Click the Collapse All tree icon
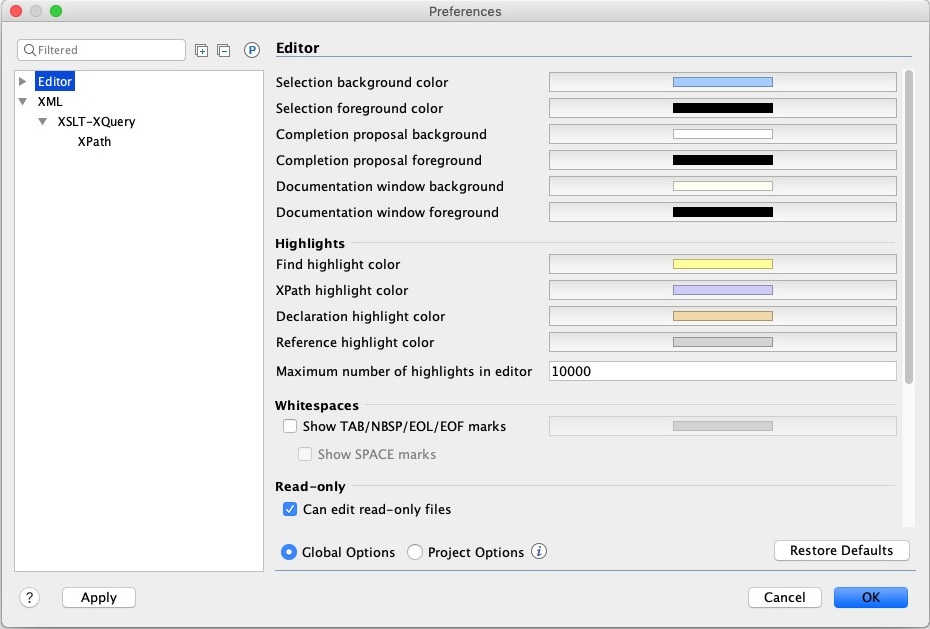930x629 pixels. 223,50
